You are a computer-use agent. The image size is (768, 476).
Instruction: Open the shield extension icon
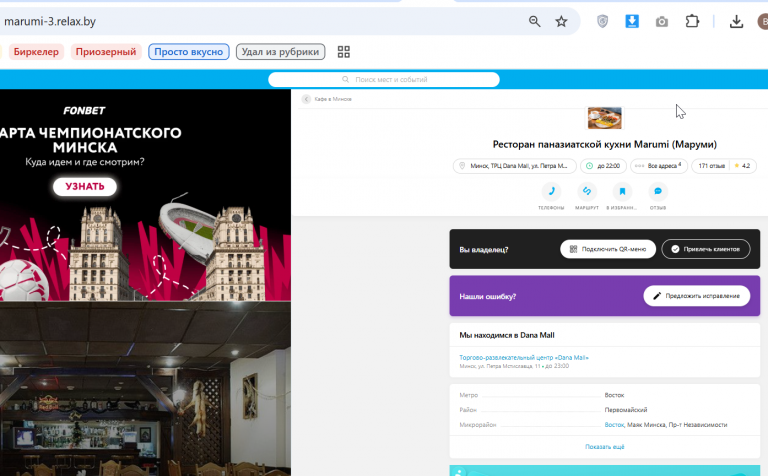[x=602, y=21]
